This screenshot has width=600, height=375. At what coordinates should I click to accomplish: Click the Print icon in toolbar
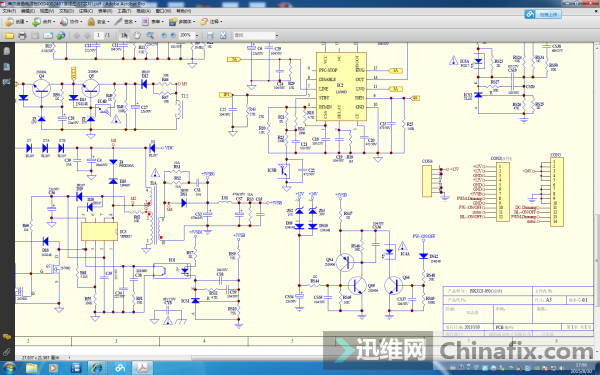(x=22, y=36)
